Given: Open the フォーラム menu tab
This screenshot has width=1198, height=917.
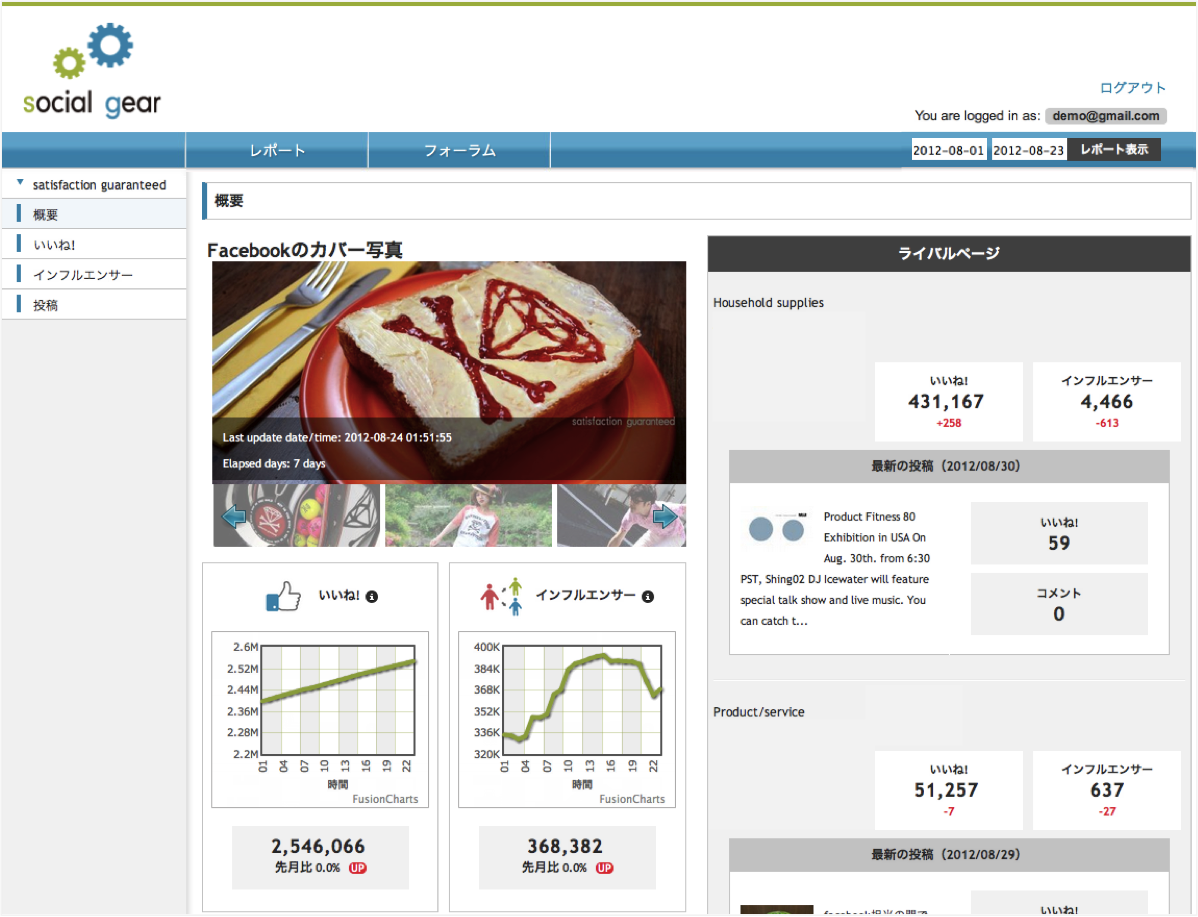Looking at the screenshot, I should coord(460,150).
